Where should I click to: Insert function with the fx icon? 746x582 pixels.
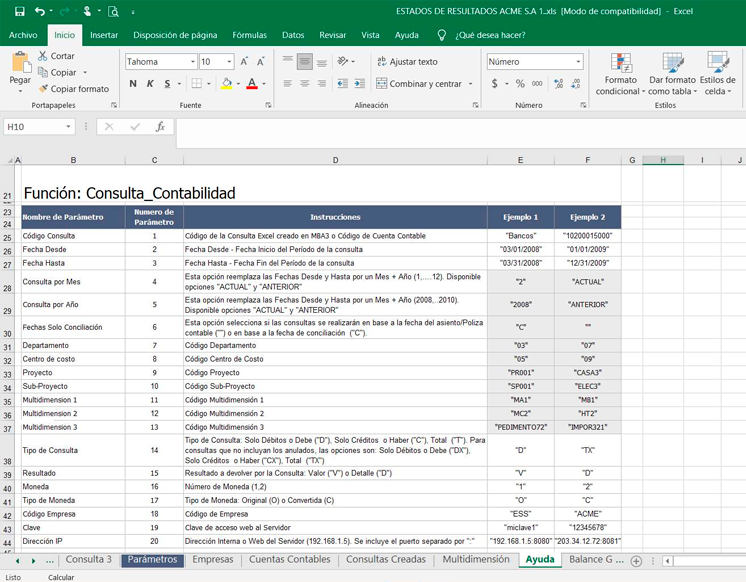click(x=160, y=127)
